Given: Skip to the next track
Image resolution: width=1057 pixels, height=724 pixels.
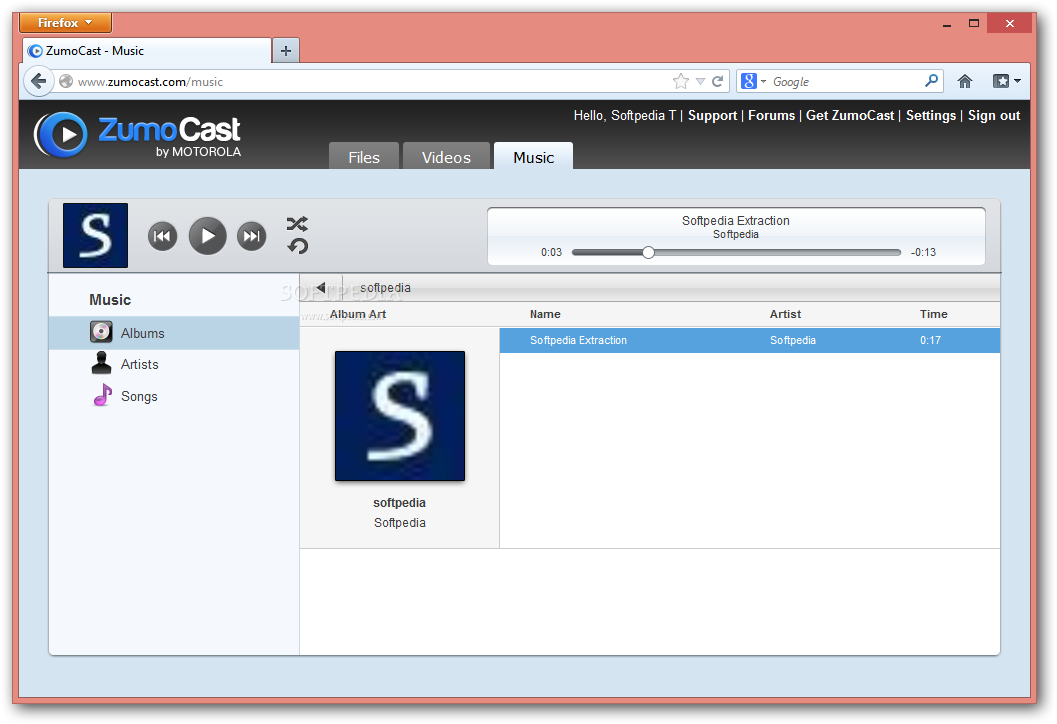Looking at the screenshot, I should (x=251, y=236).
